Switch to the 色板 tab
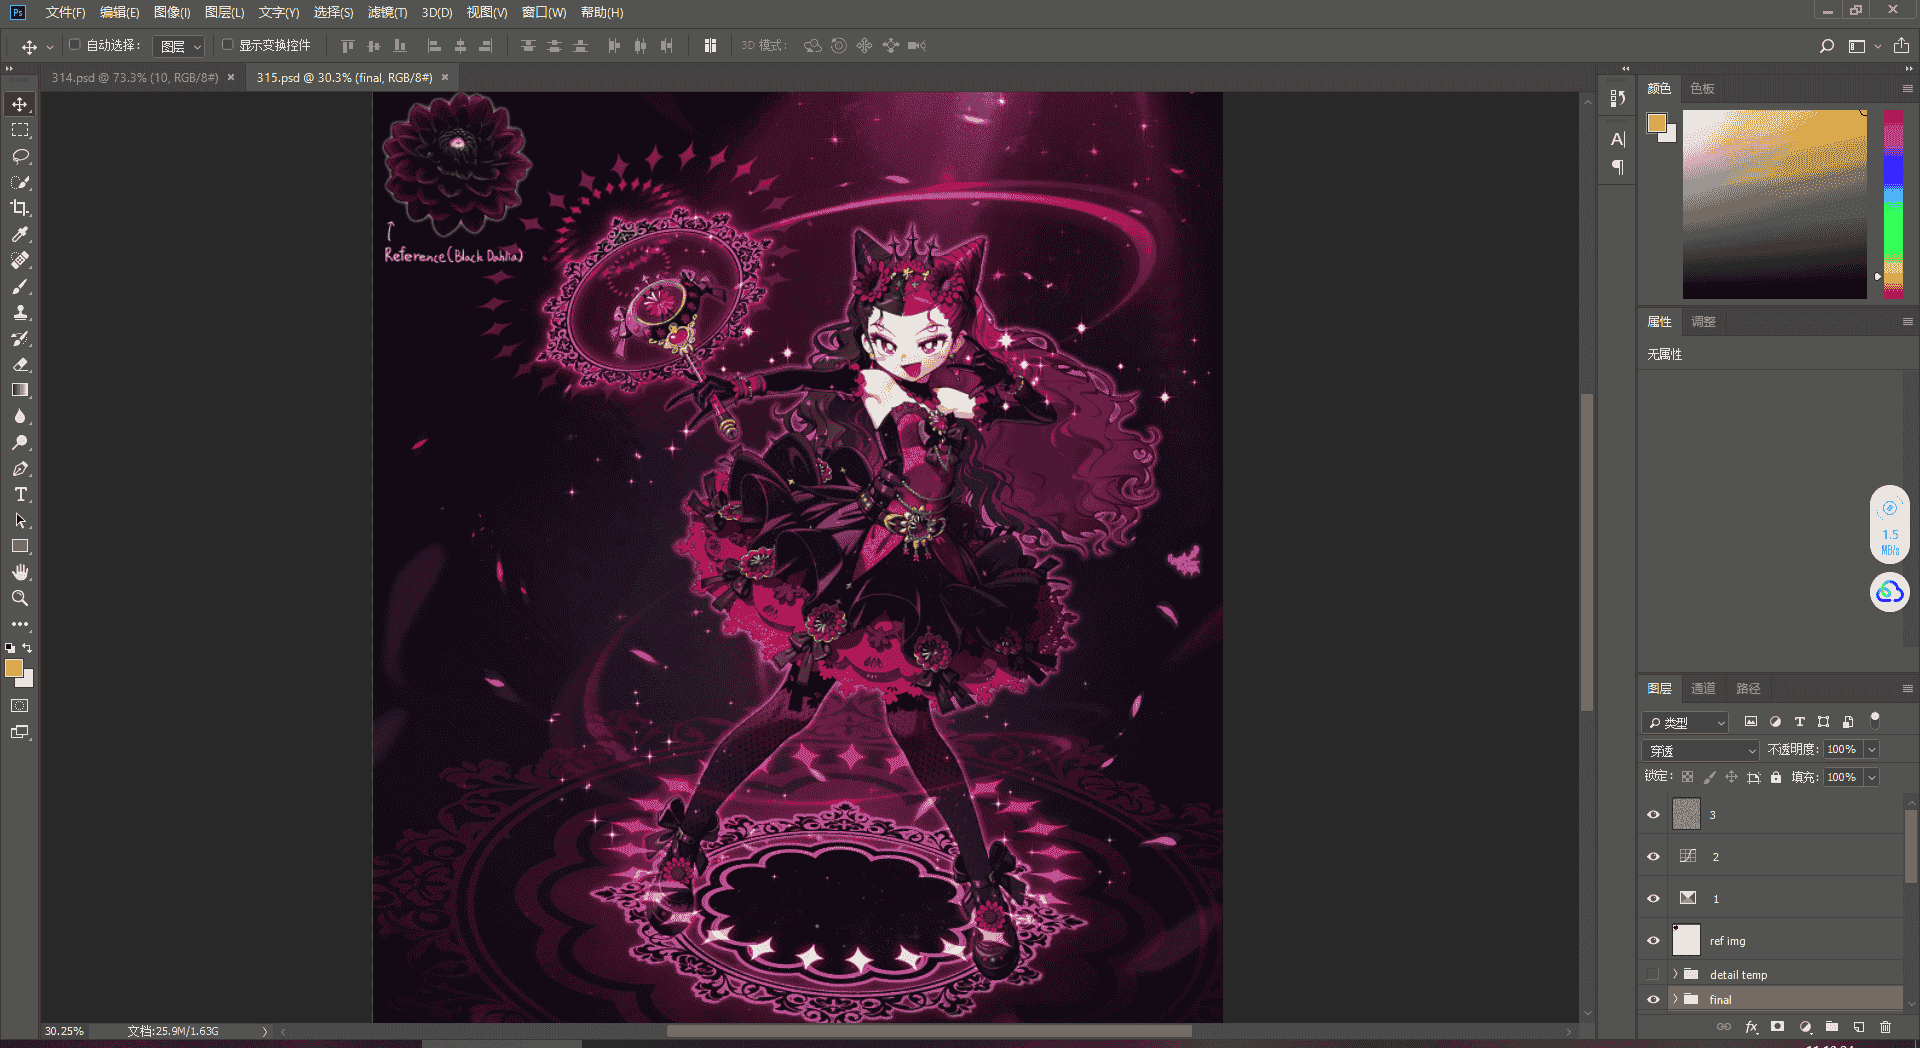The height and width of the screenshot is (1048, 1920). point(1702,88)
